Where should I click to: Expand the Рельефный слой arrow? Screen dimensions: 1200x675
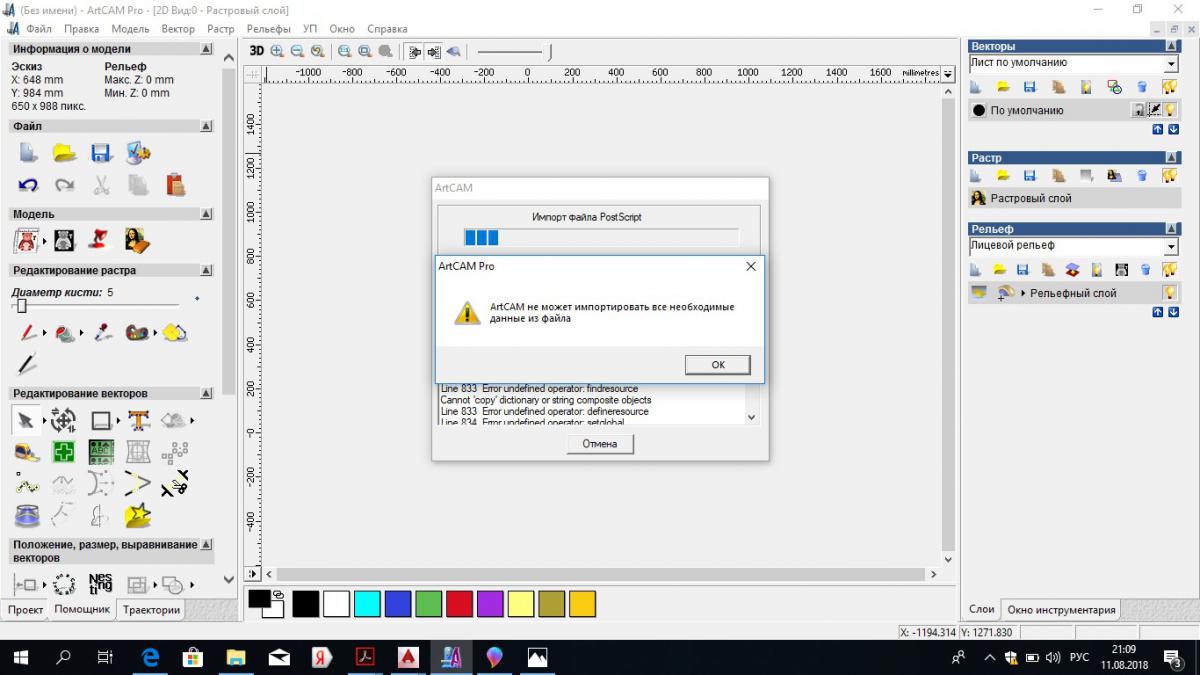coord(1022,293)
